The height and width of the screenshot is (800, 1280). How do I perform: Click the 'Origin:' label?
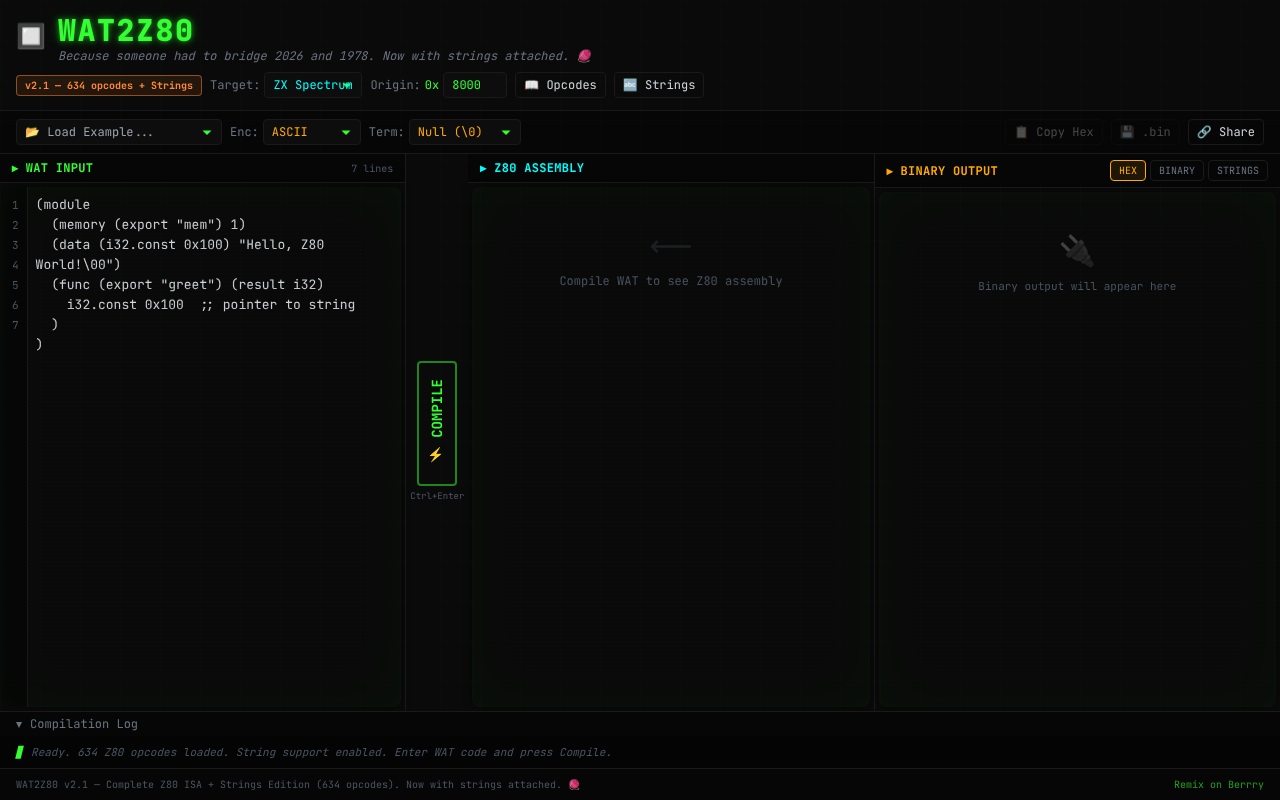396,85
